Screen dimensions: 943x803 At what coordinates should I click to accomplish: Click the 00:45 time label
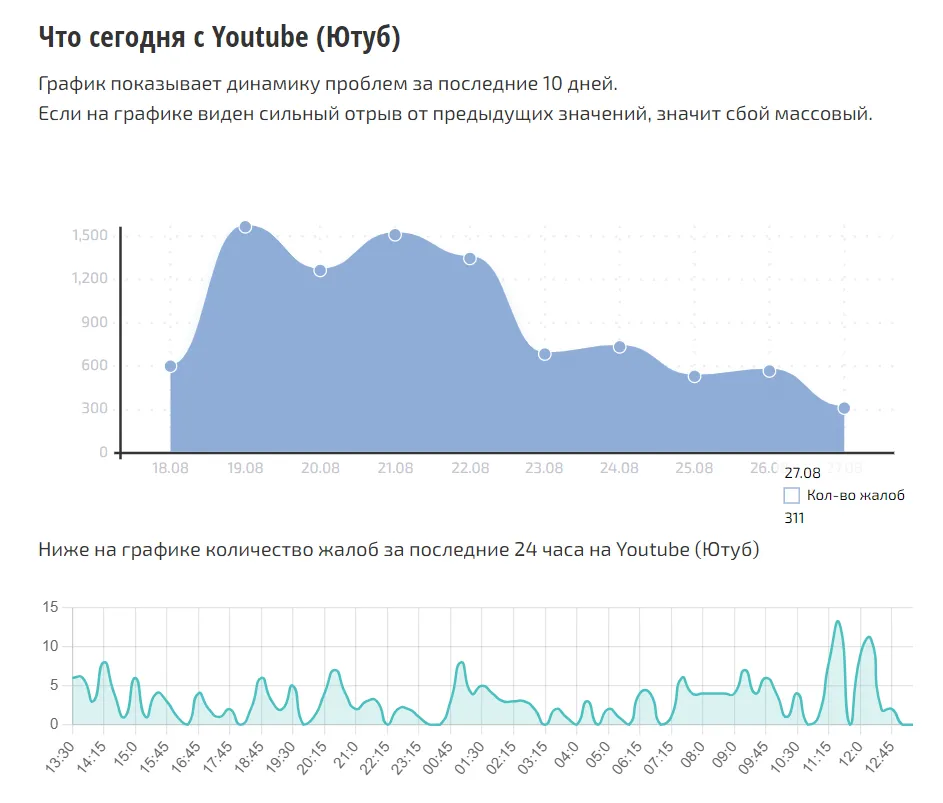tap(438, 757)
